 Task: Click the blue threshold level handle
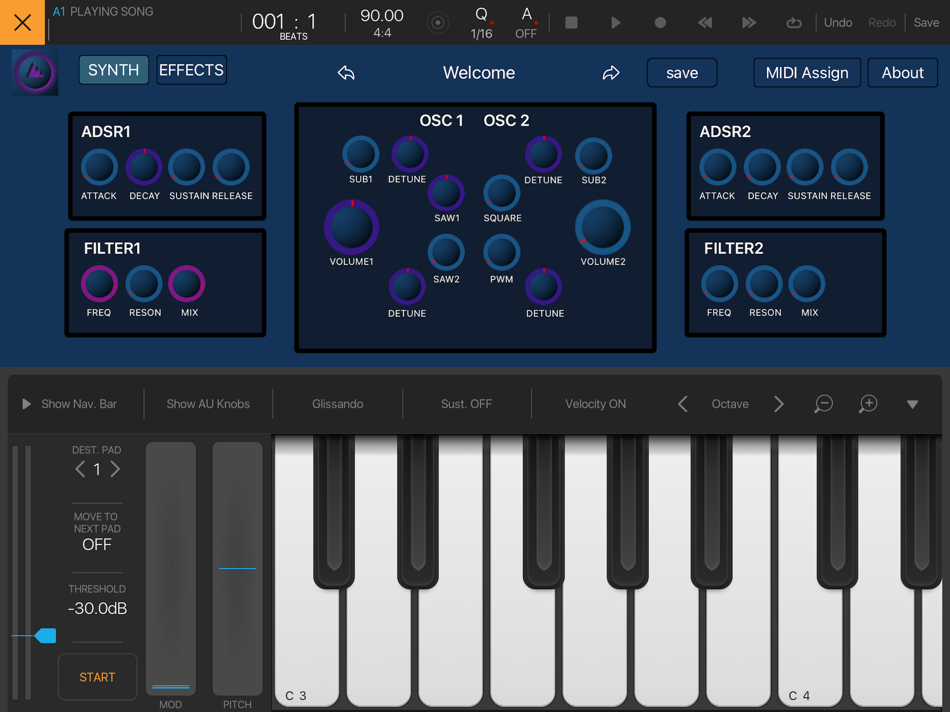(45, 635)
